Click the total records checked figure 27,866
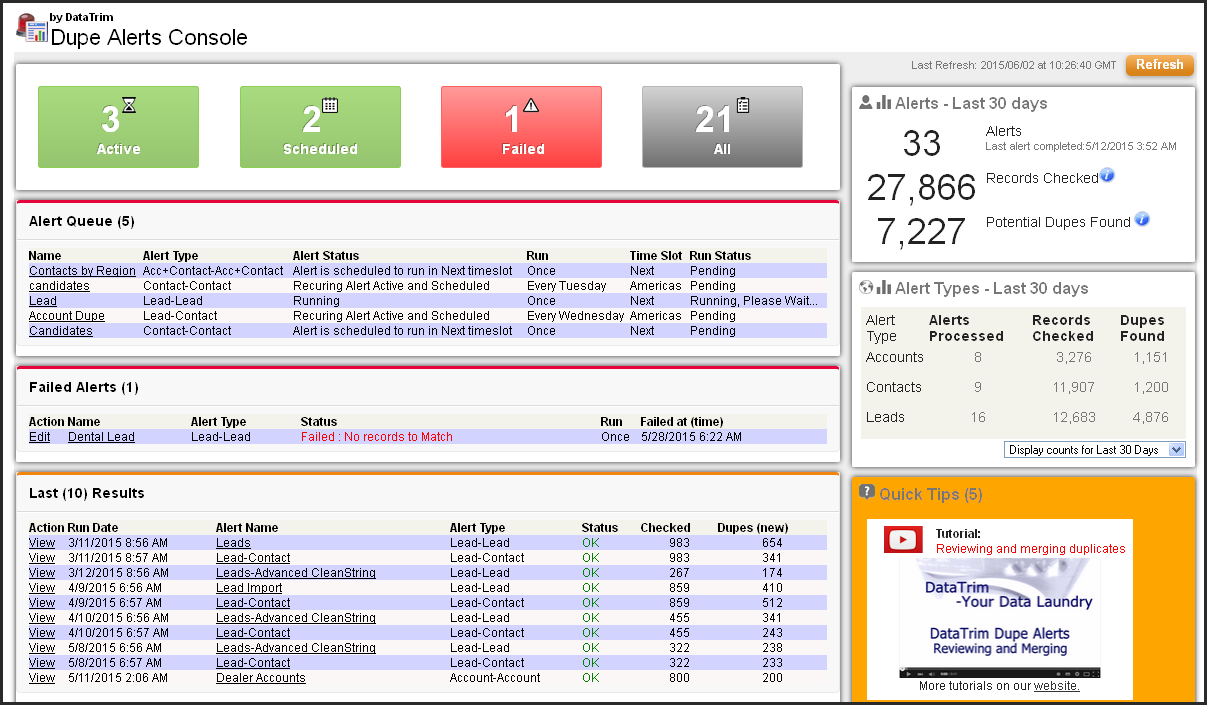1207x705 pixels. click(x=921, y=188)
